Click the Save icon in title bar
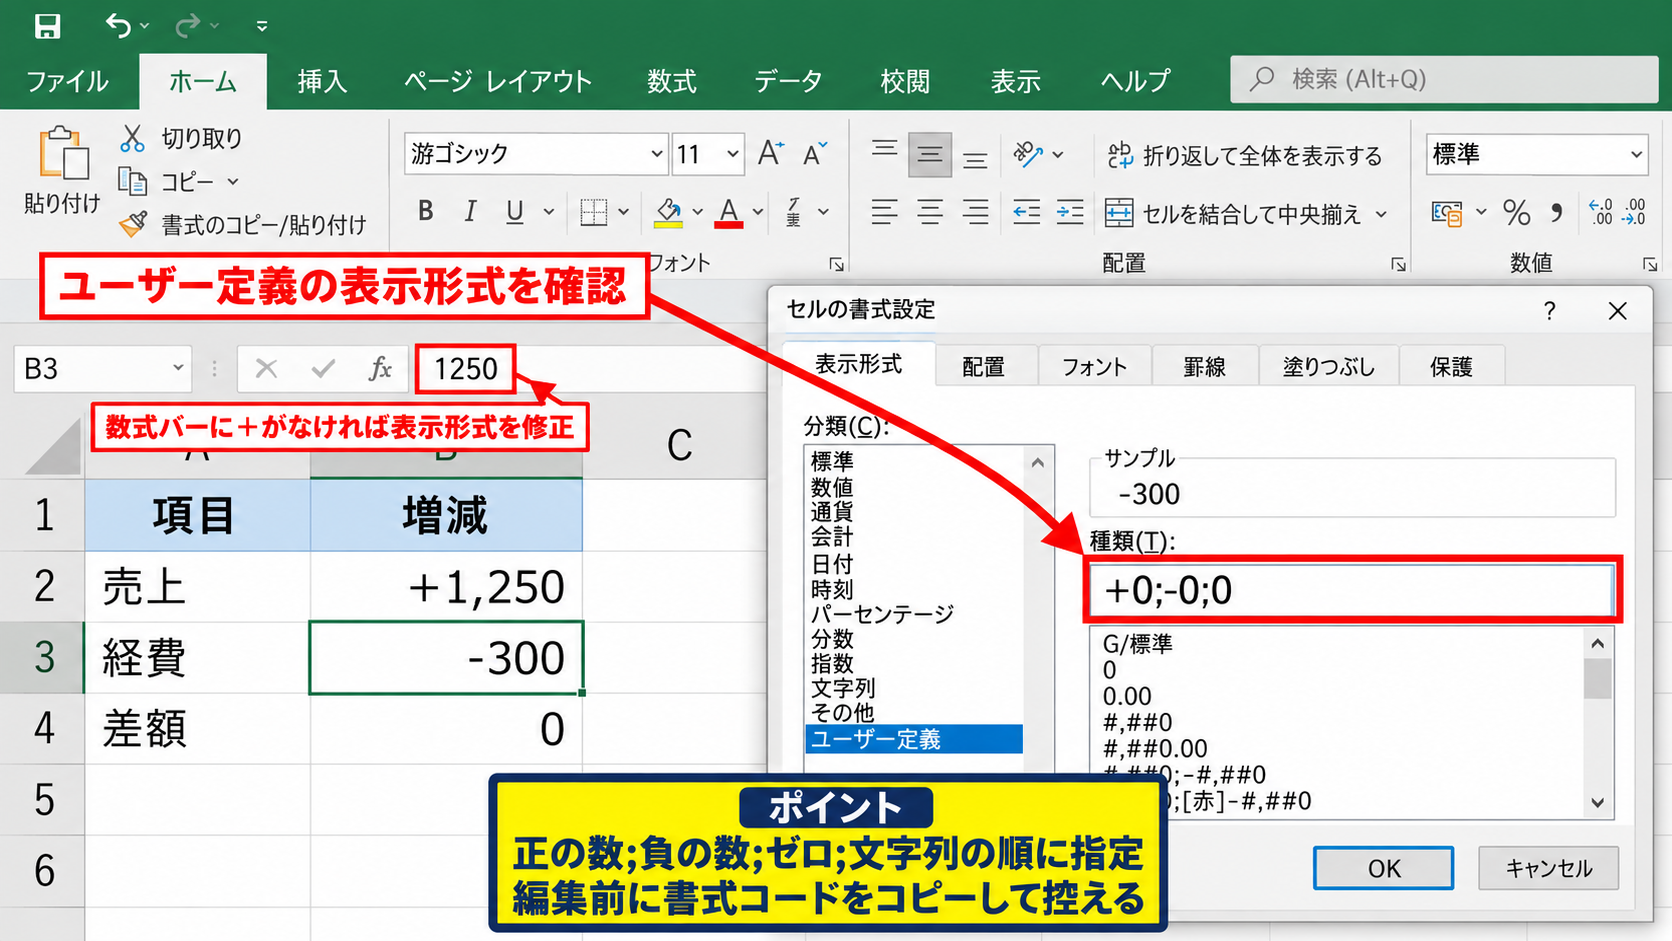Screen dimensions: 1672x941 tap(47, 25)
